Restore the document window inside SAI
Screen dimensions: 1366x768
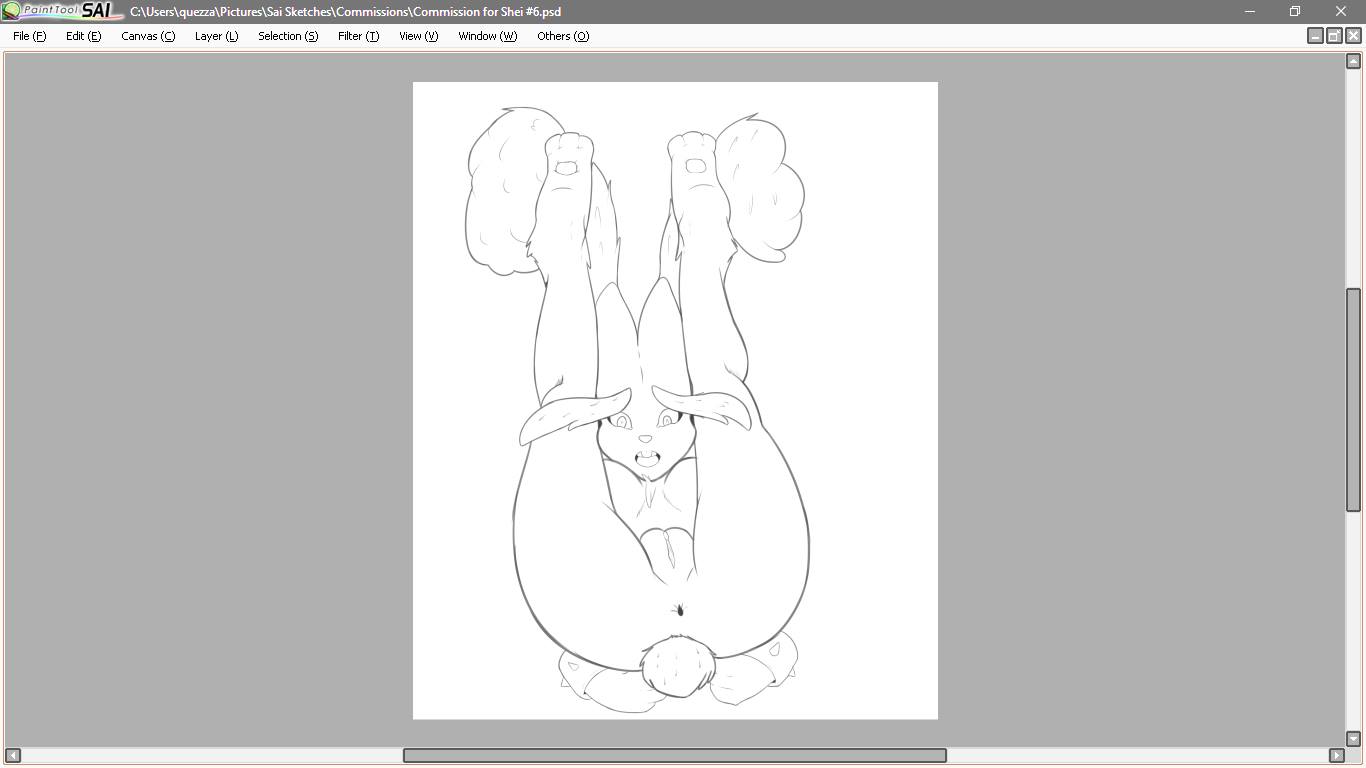[1334, 36]
